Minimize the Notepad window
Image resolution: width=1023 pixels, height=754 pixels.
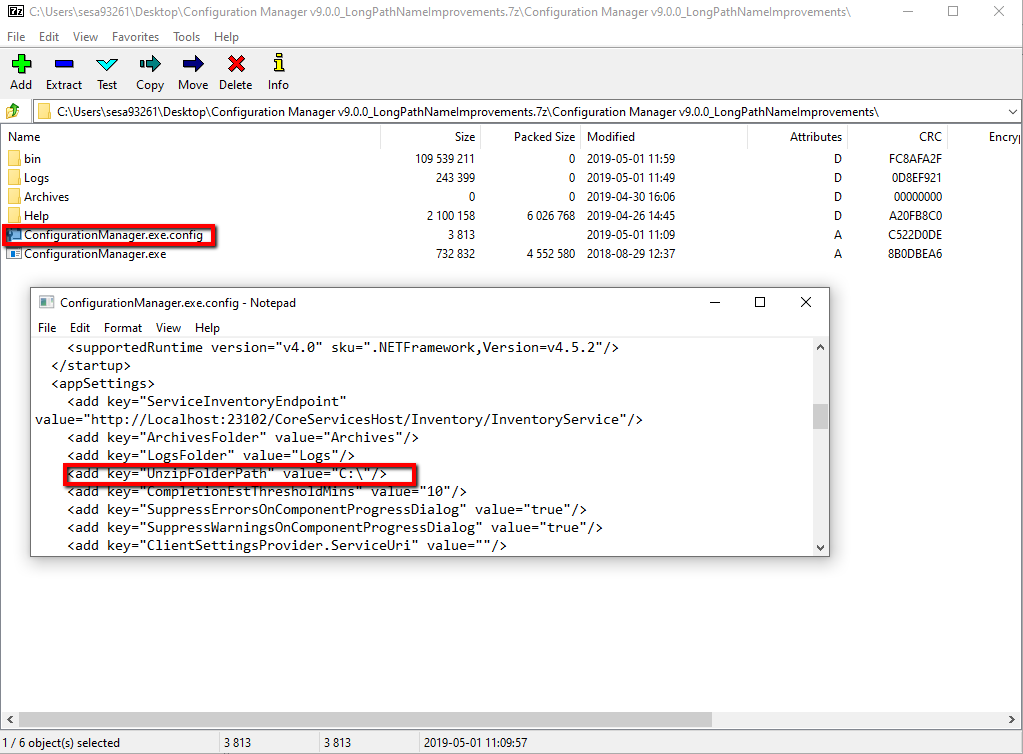coord(715,302)
